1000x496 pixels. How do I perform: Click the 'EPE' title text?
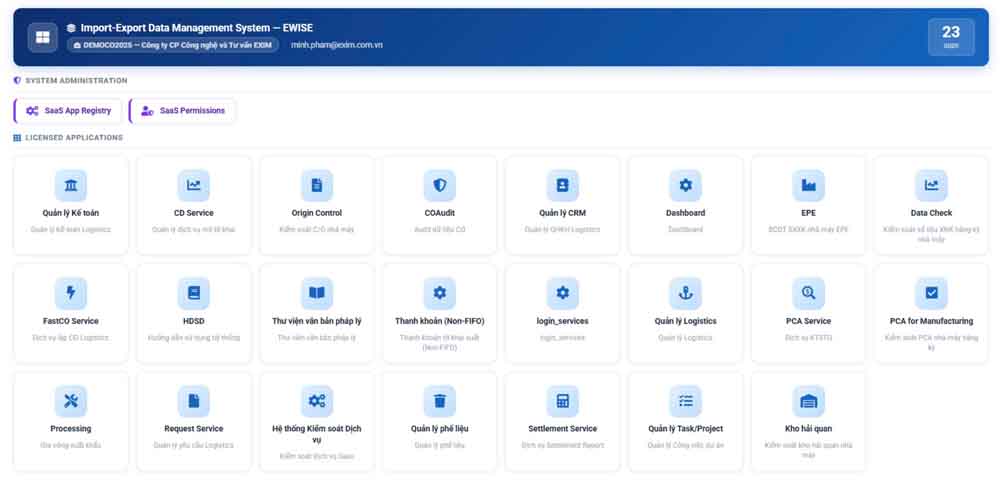point(809,213)
